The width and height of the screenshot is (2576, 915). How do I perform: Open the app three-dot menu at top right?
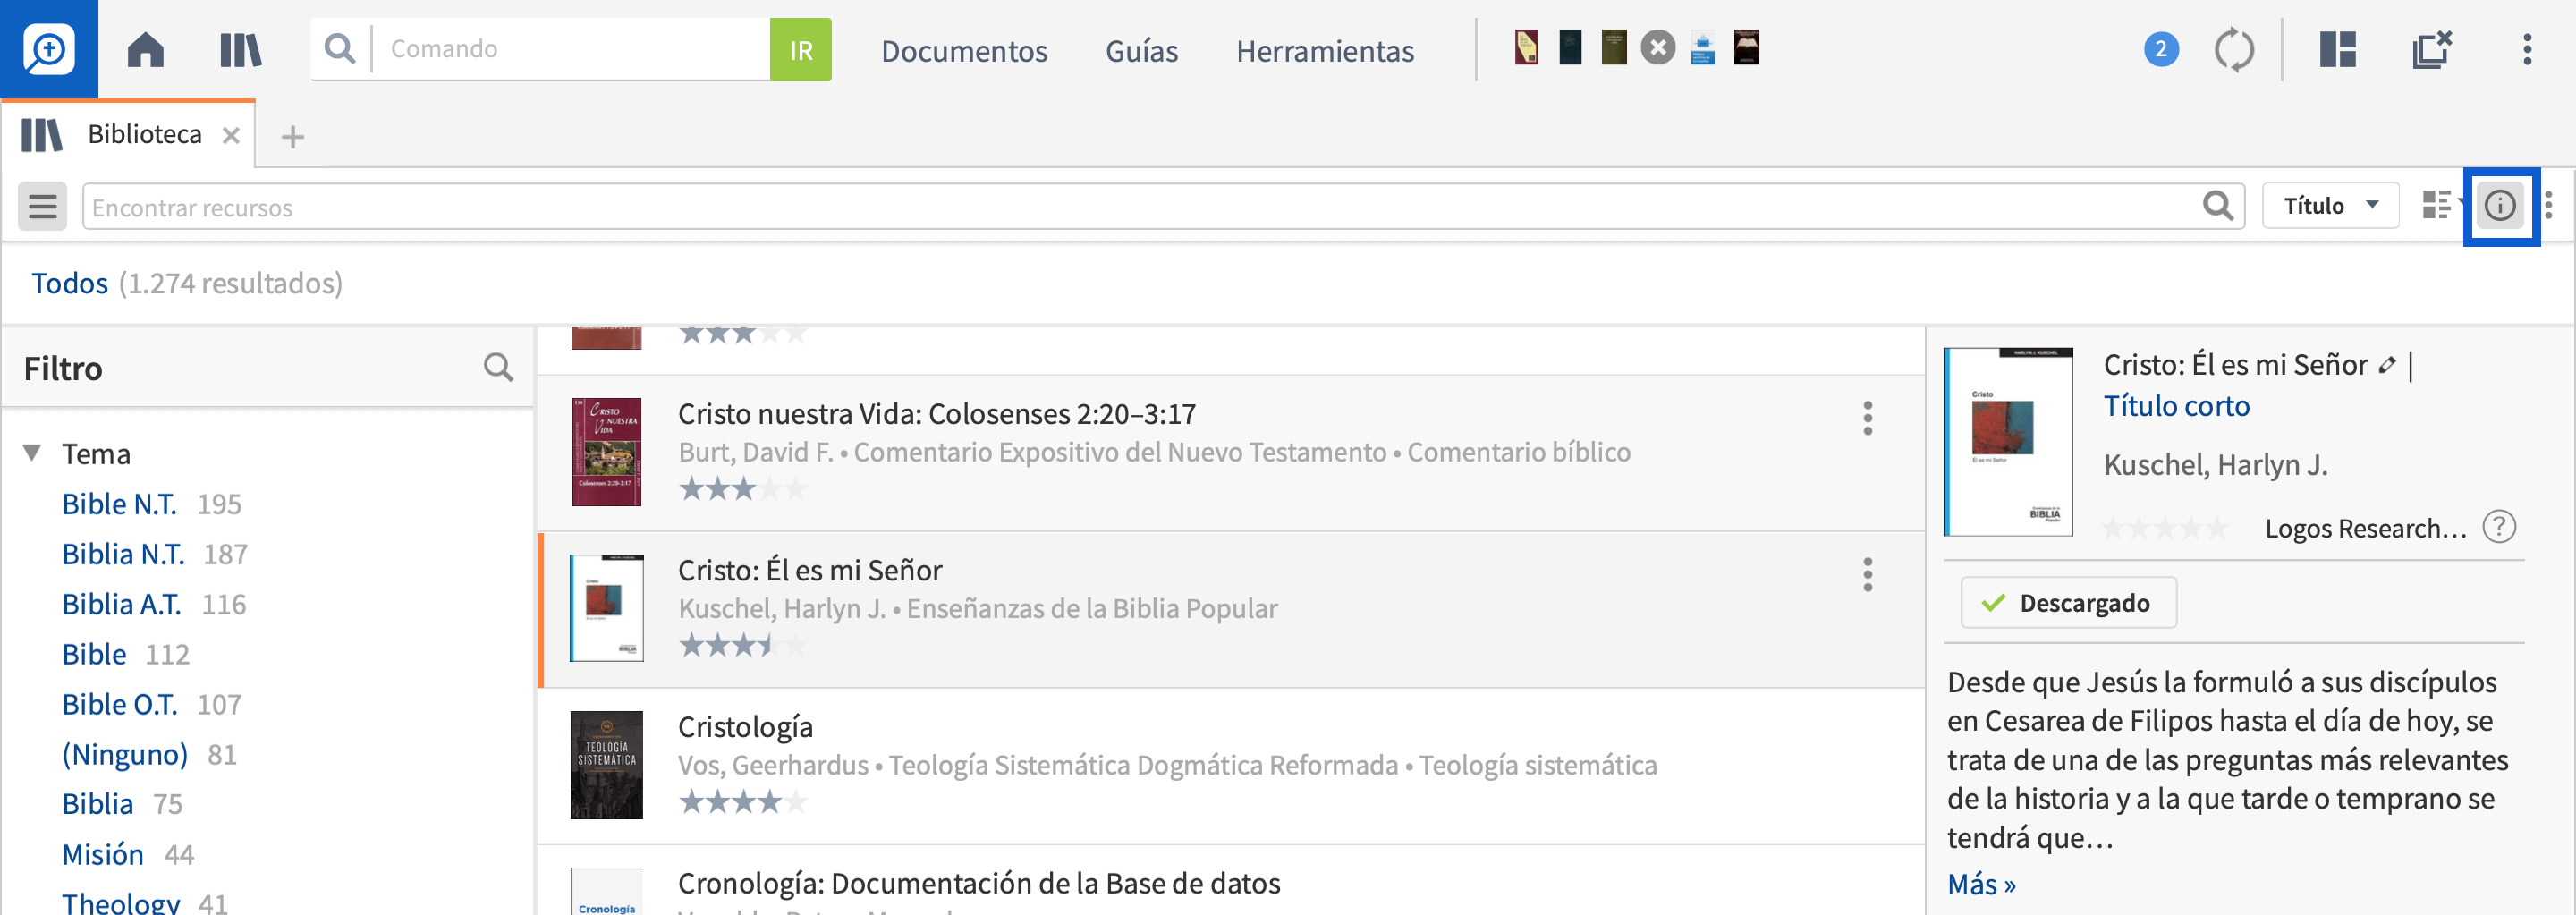pos(2527,49)
